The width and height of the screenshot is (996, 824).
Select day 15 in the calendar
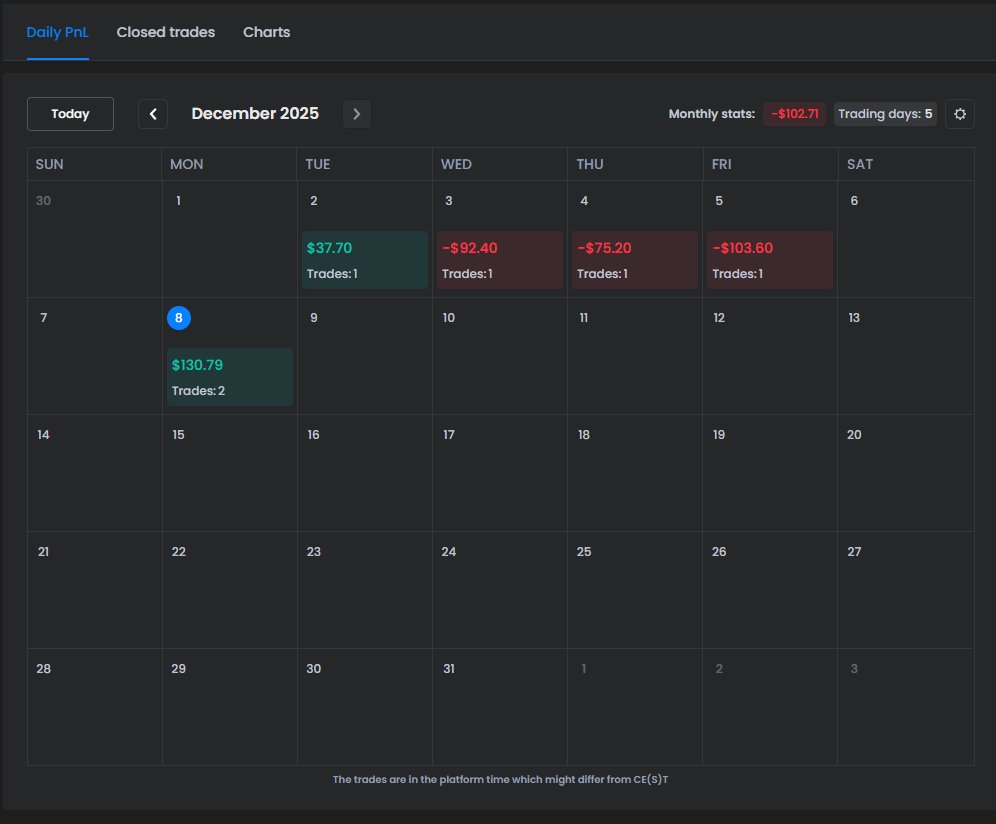click(178, 435)
